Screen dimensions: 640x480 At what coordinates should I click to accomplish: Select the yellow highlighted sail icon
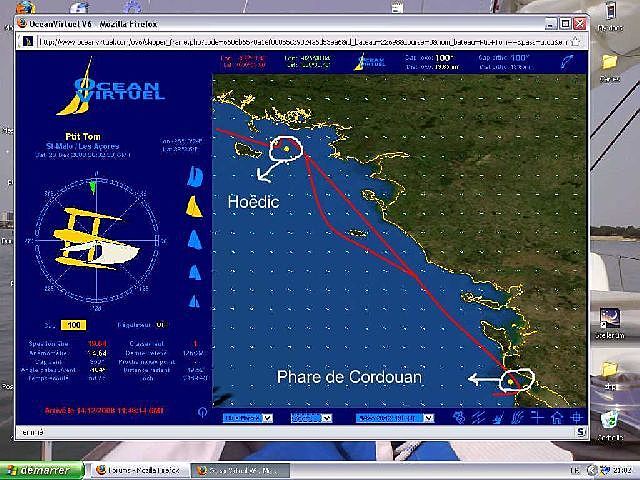coord(194,207)
